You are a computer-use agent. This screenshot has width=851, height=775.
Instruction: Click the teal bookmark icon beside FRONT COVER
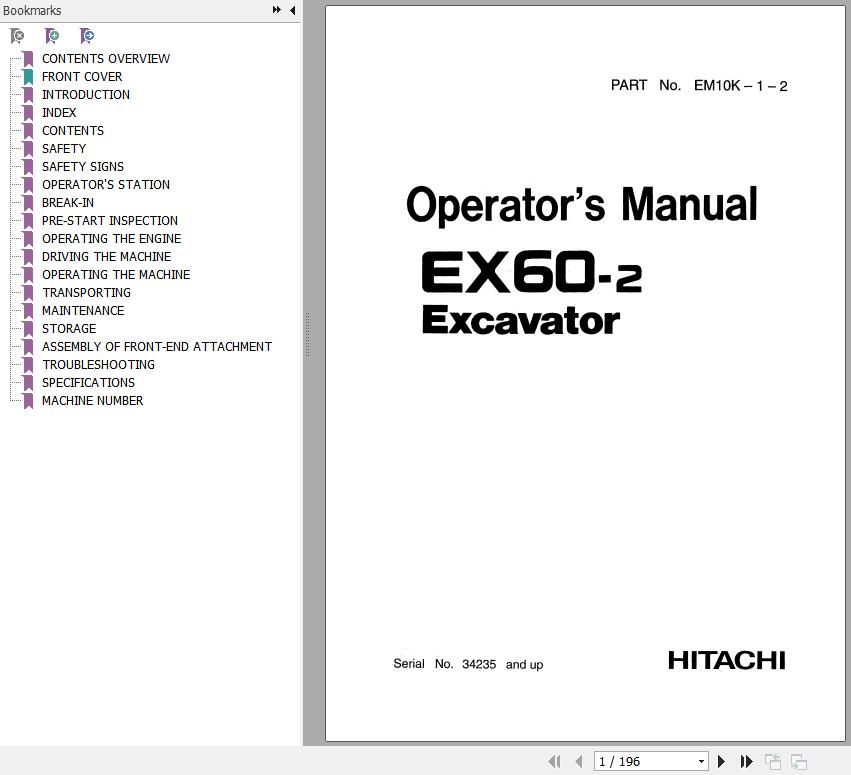[x=28, y=77]
